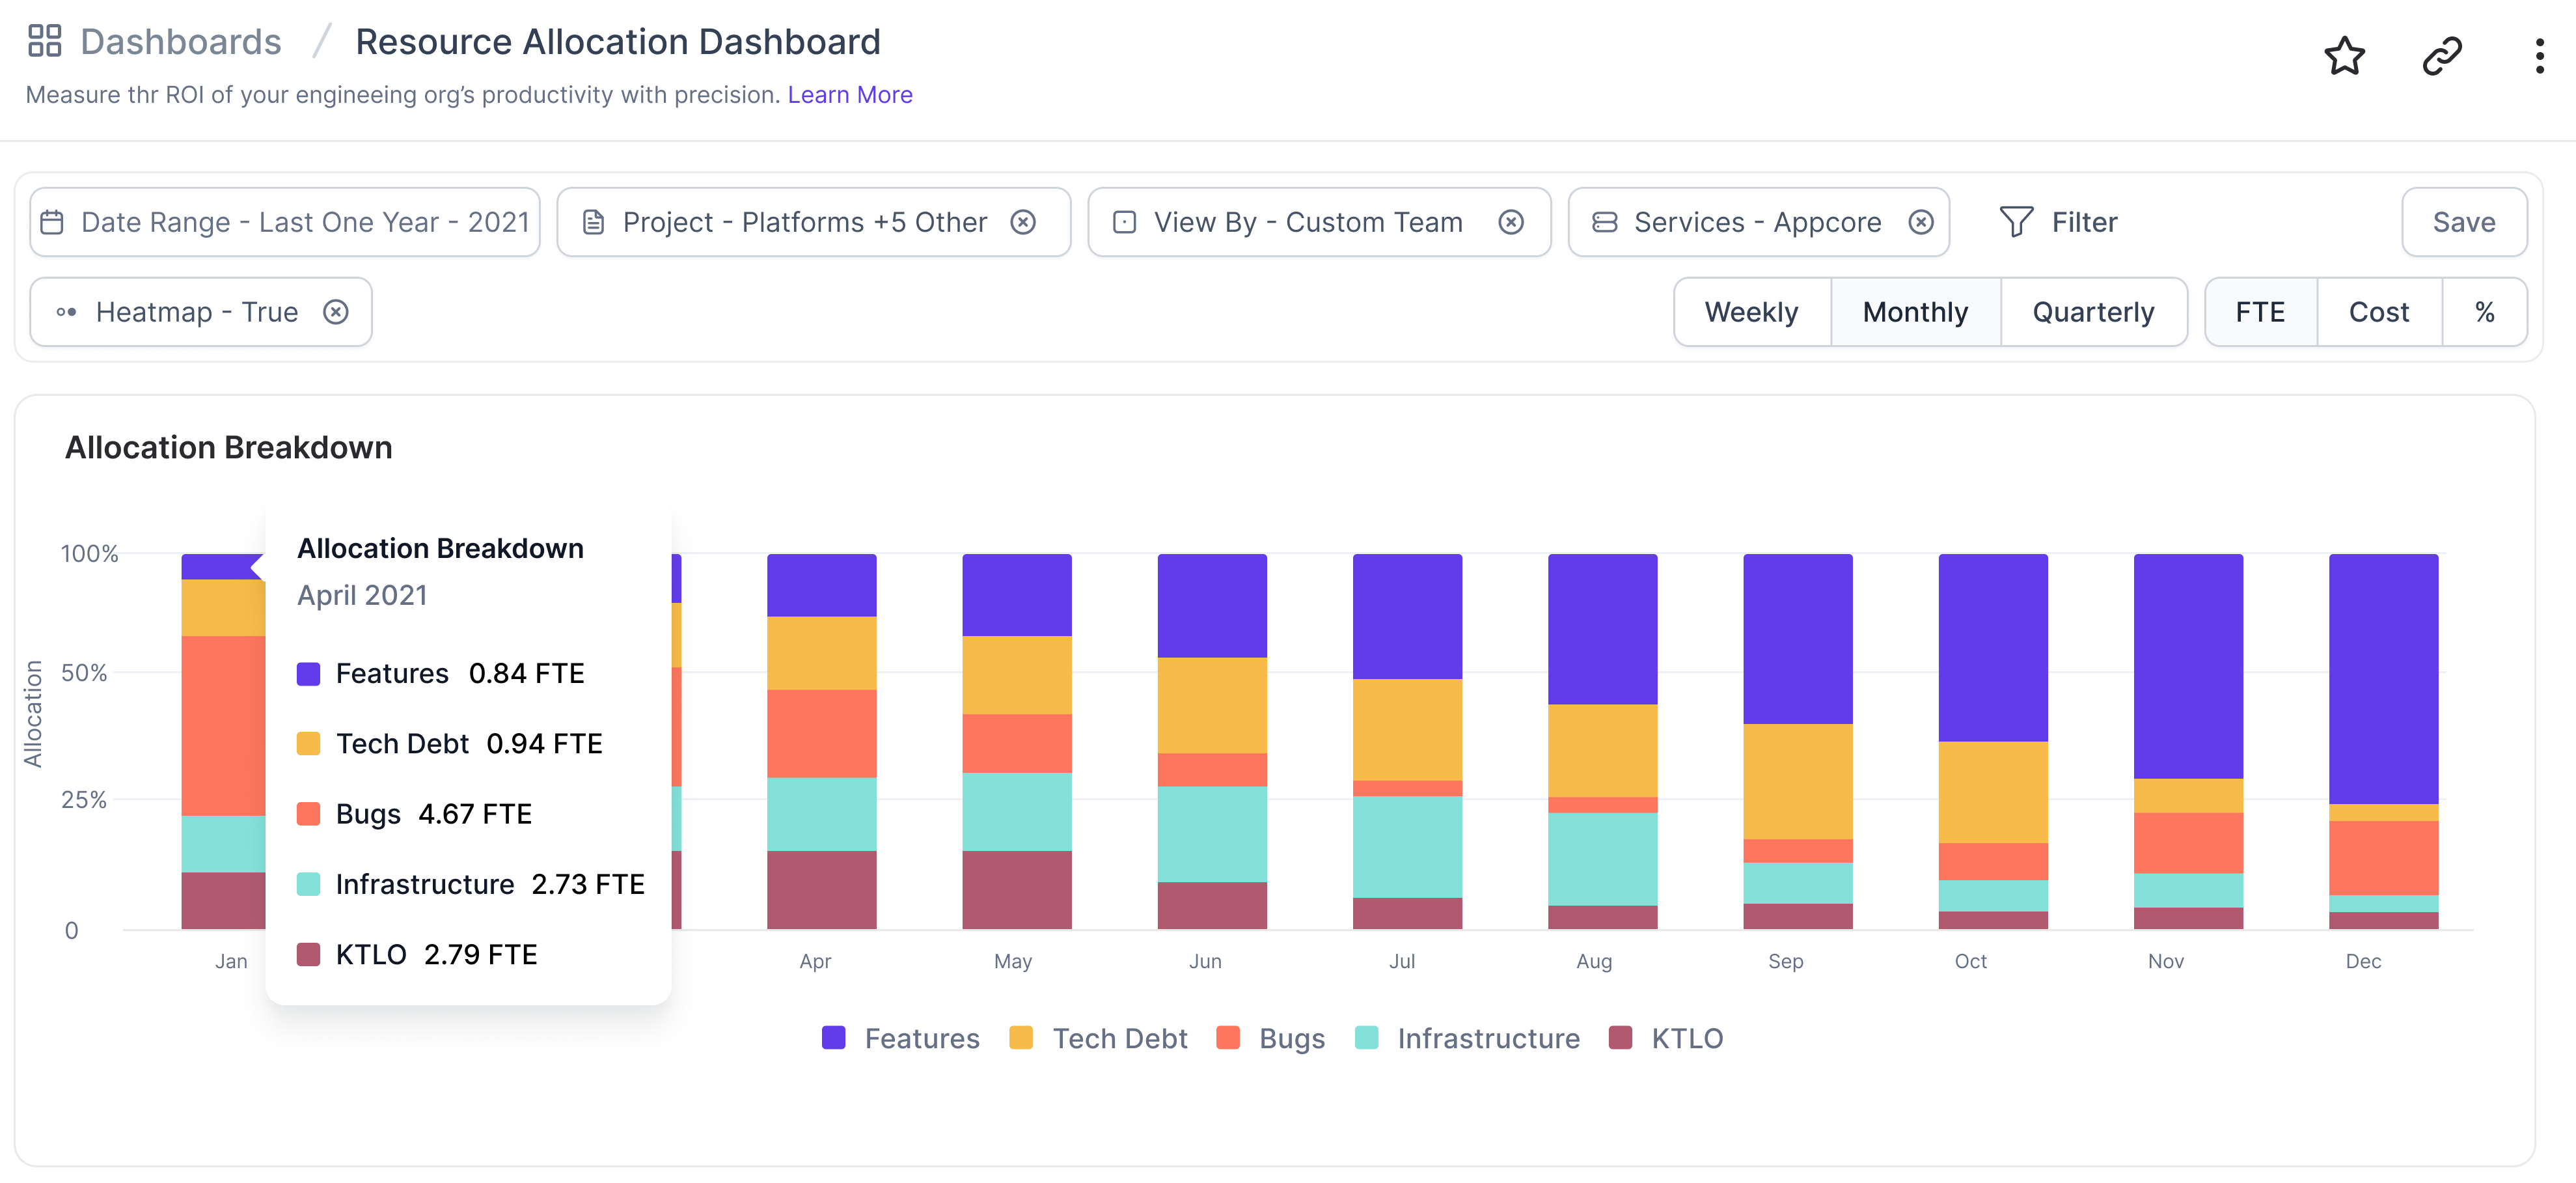The width and height of the screenshot is (2576, 1183).
Task: Select the FTE unit tab
Action: pos(2260,312)
